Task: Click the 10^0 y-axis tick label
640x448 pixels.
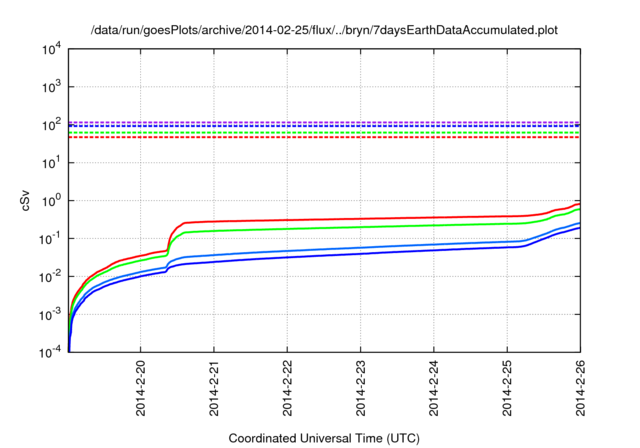Action: coord(51,201)
